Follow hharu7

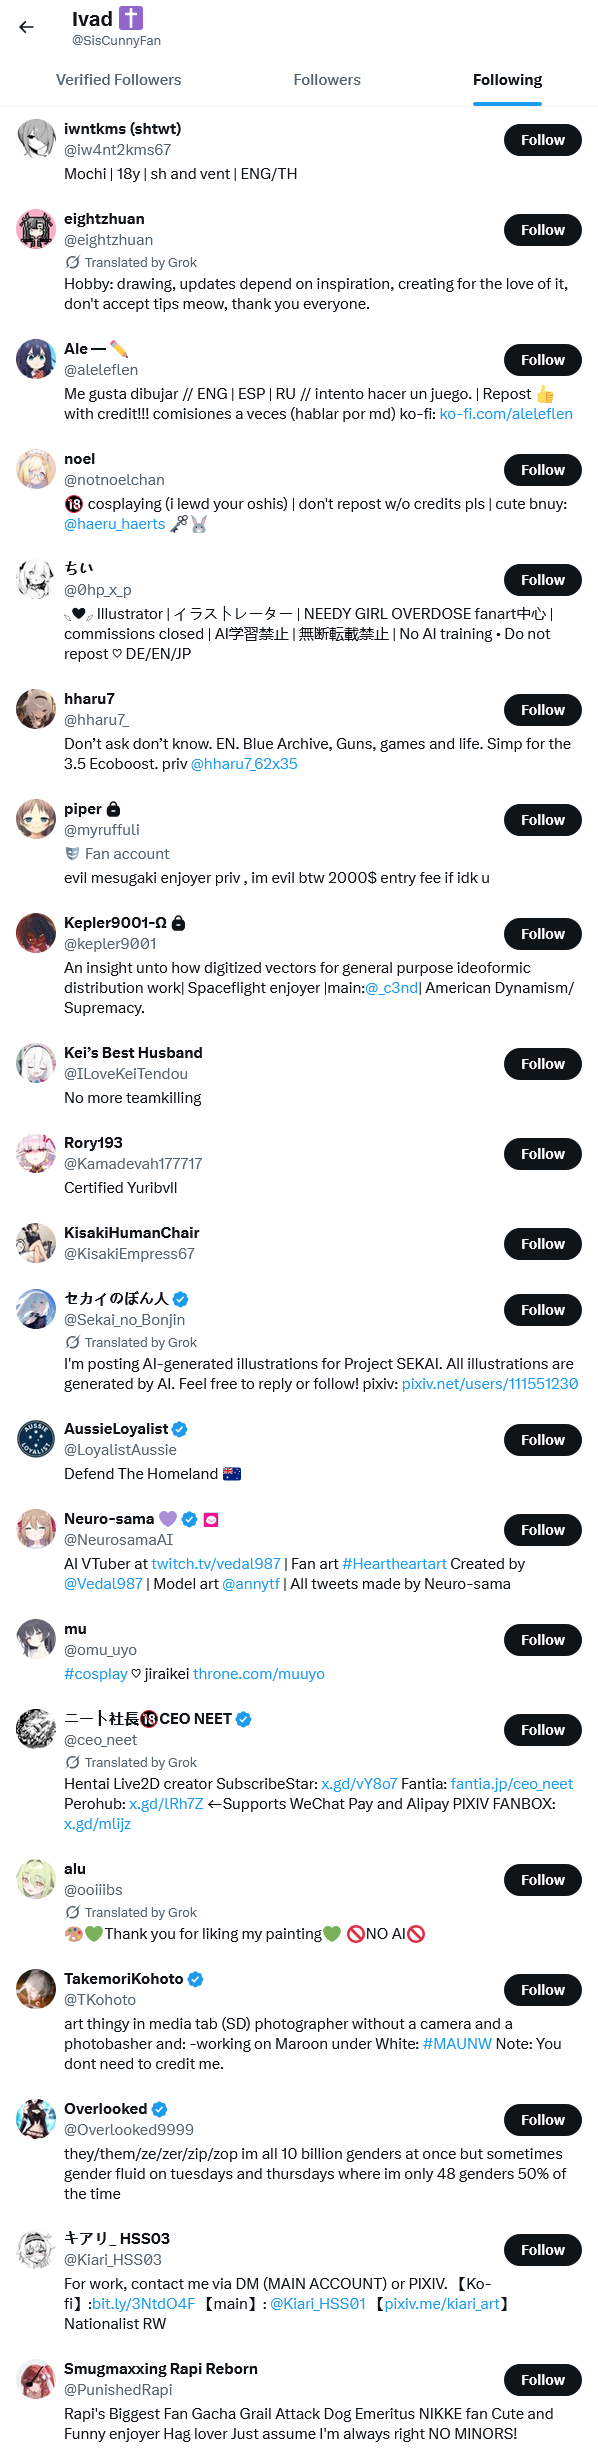pyautogui.click(x=543, y=710)
